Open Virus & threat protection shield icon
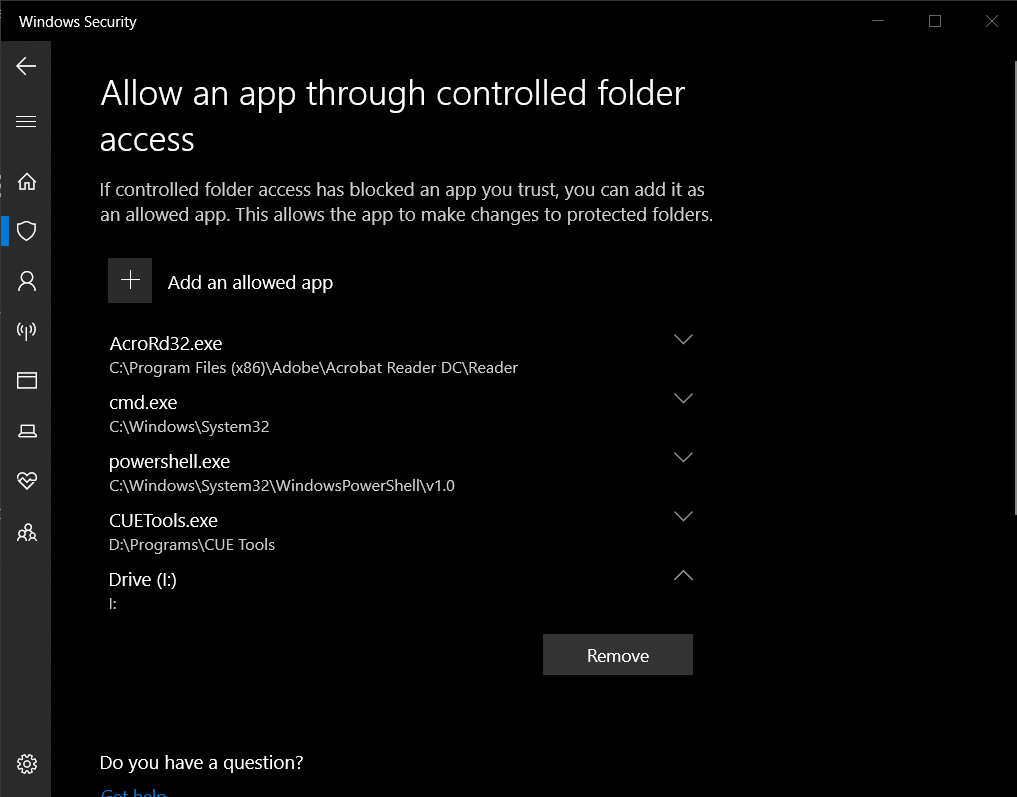Screen dimensions: 1017x797 pyautogui.click(x=27, y=231)
